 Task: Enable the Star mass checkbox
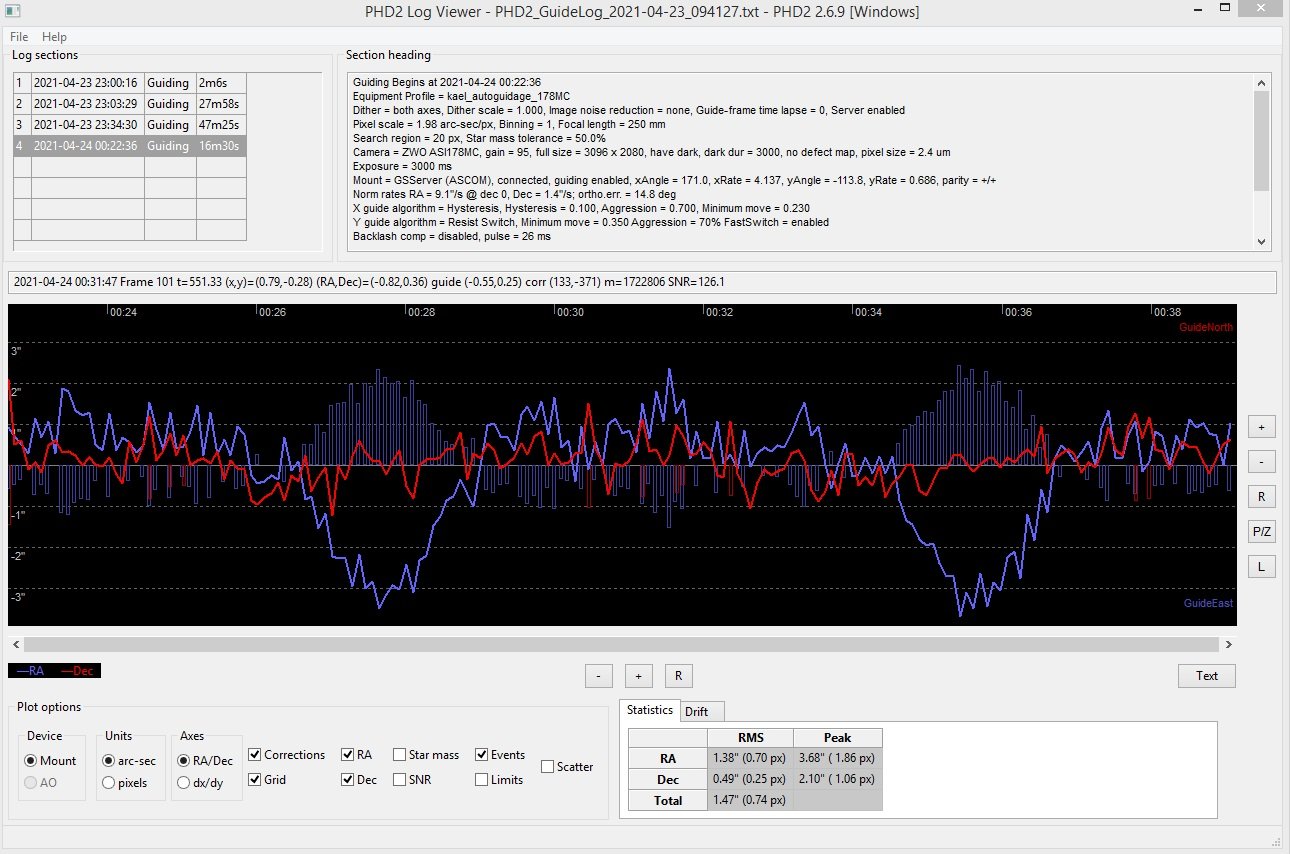pos(400,755)
